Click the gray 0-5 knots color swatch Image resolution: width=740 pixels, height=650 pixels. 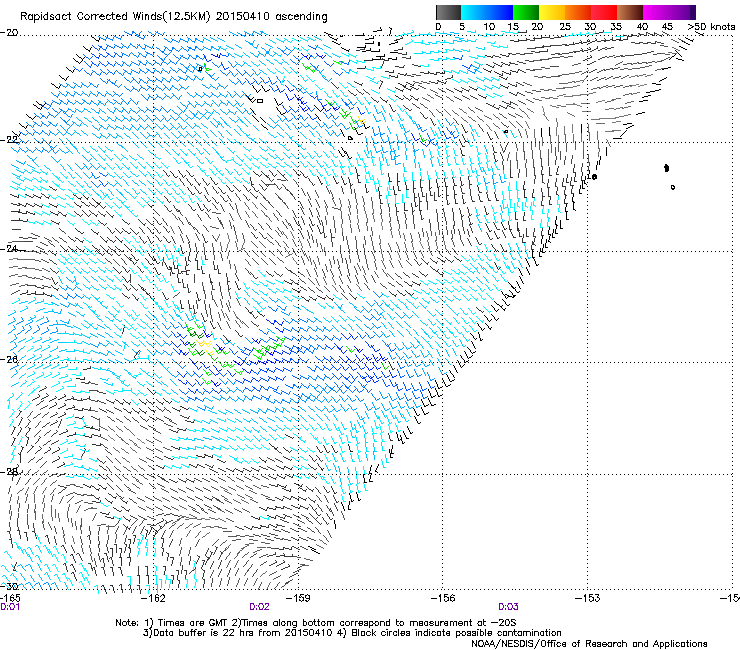[448, 12]
